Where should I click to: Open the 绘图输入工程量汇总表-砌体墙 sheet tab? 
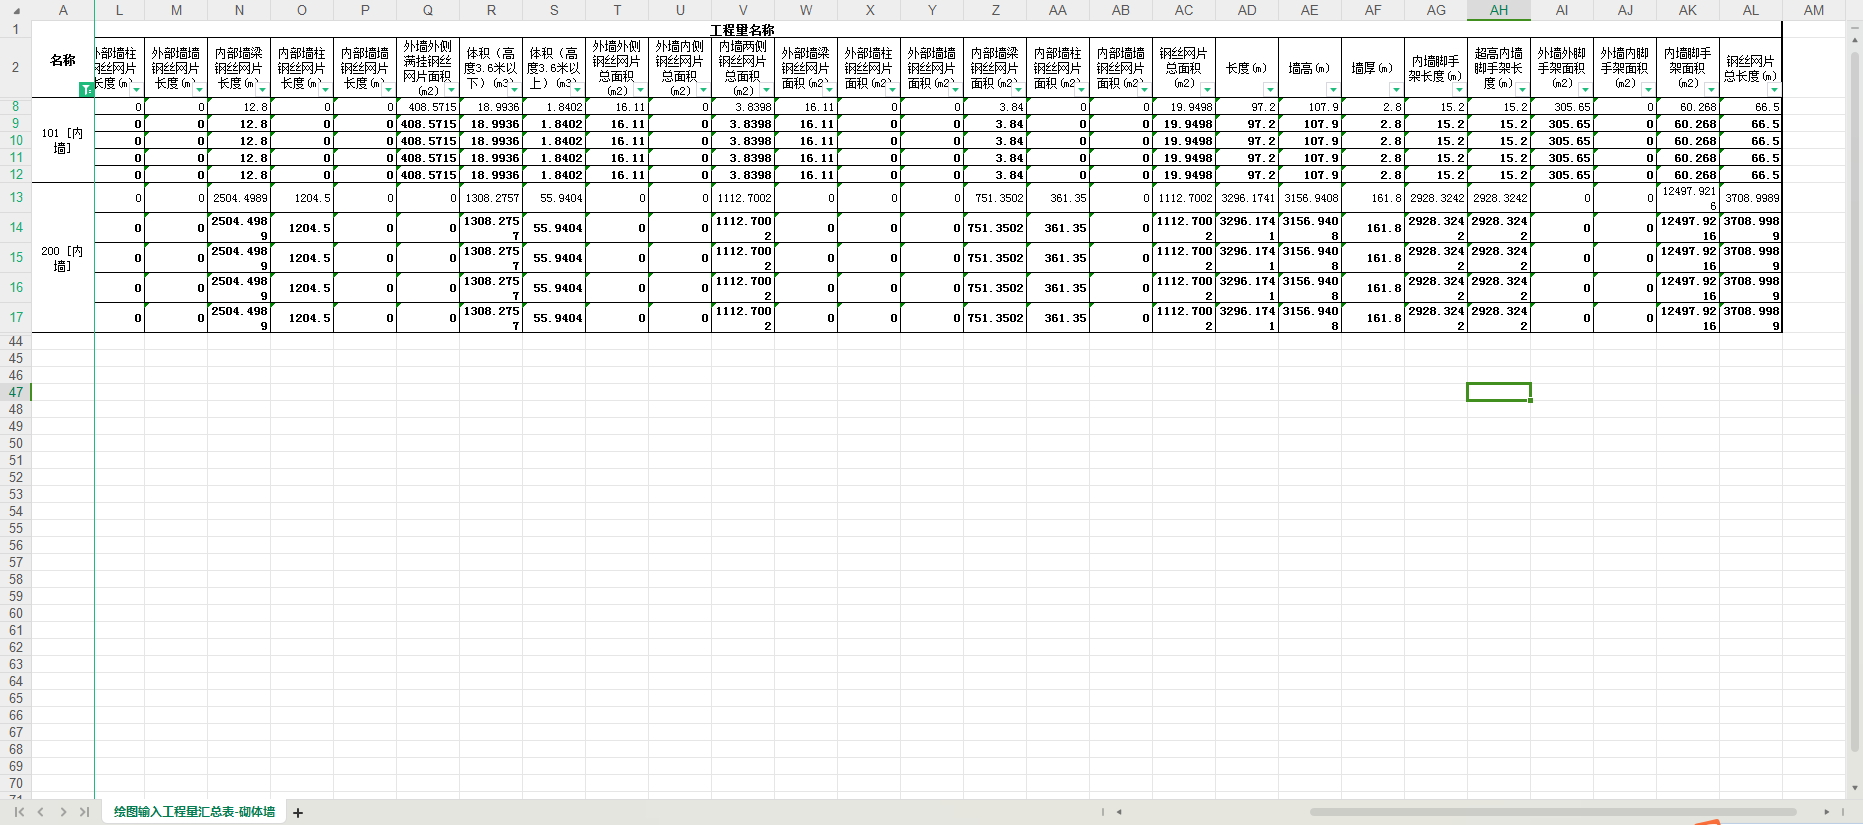pos(194,812)
